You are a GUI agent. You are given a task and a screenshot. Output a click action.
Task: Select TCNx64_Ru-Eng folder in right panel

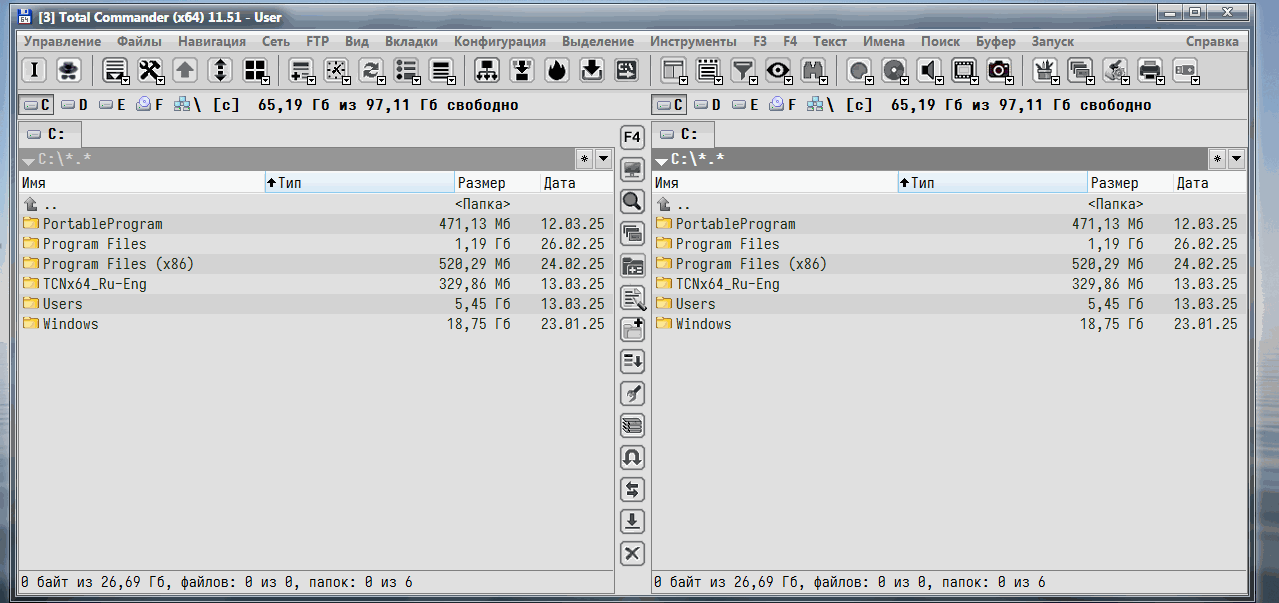(x=950, y=284)
